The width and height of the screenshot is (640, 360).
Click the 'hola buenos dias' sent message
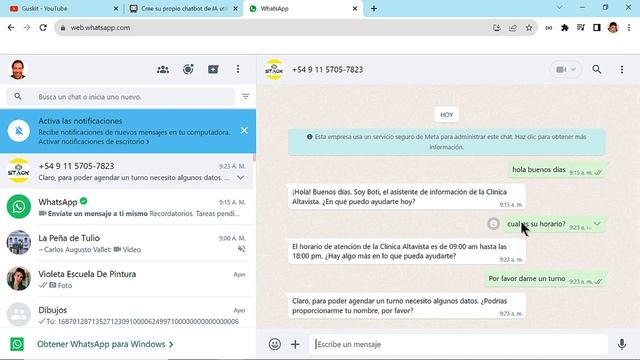pos(557,170)
